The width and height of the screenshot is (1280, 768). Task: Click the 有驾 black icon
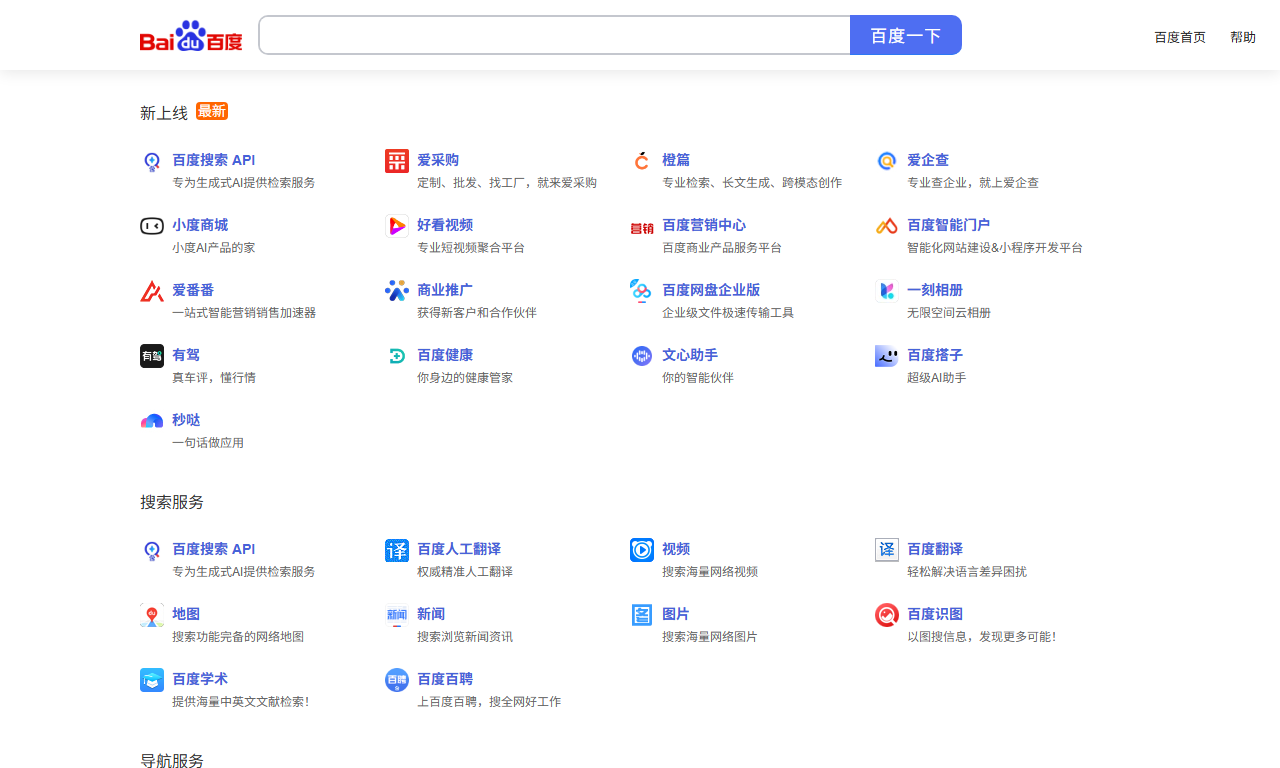(152, 356)
